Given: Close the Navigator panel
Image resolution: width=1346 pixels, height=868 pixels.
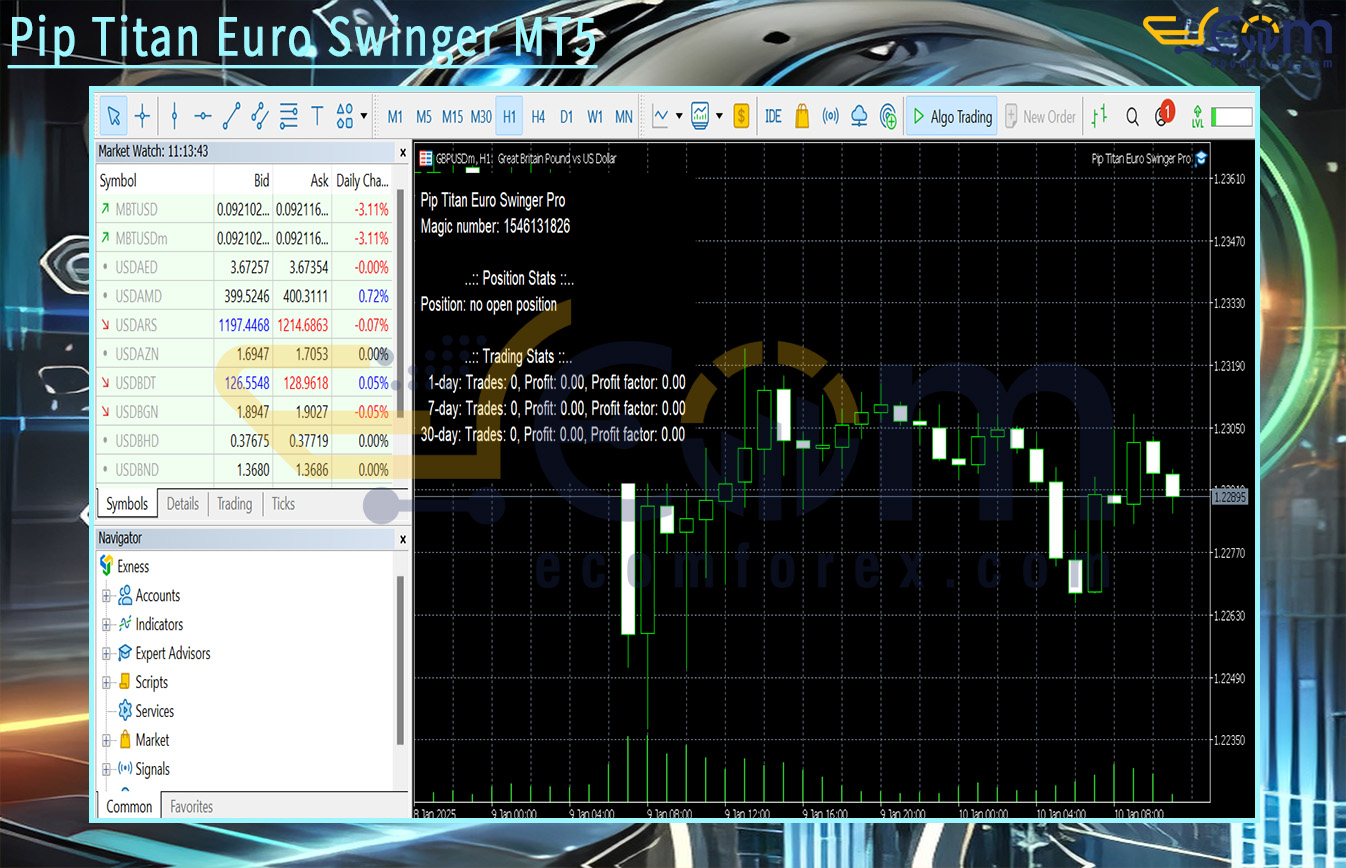Looking at the screenshot, I should point(403,539).
